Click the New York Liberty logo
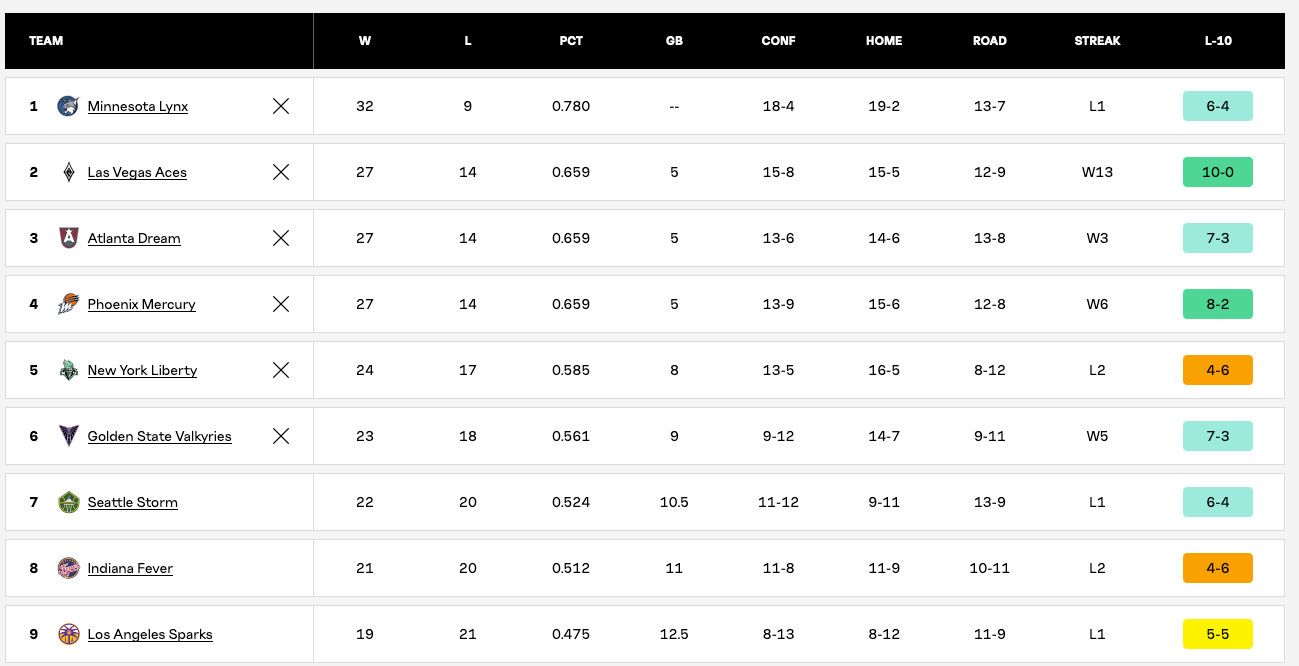 coord(68,370)
